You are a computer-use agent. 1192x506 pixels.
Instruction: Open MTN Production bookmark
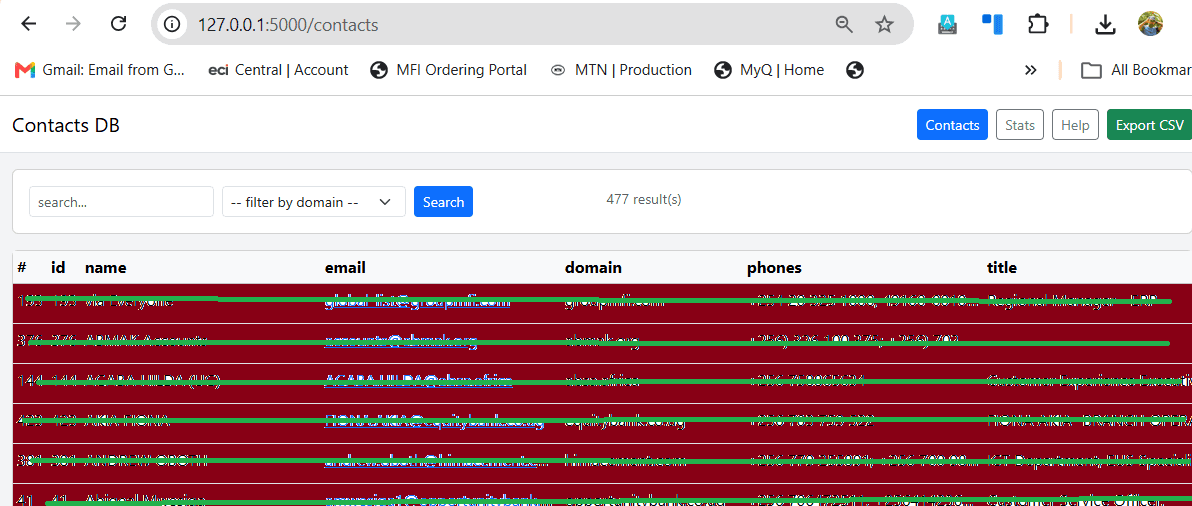pos(620,71)
